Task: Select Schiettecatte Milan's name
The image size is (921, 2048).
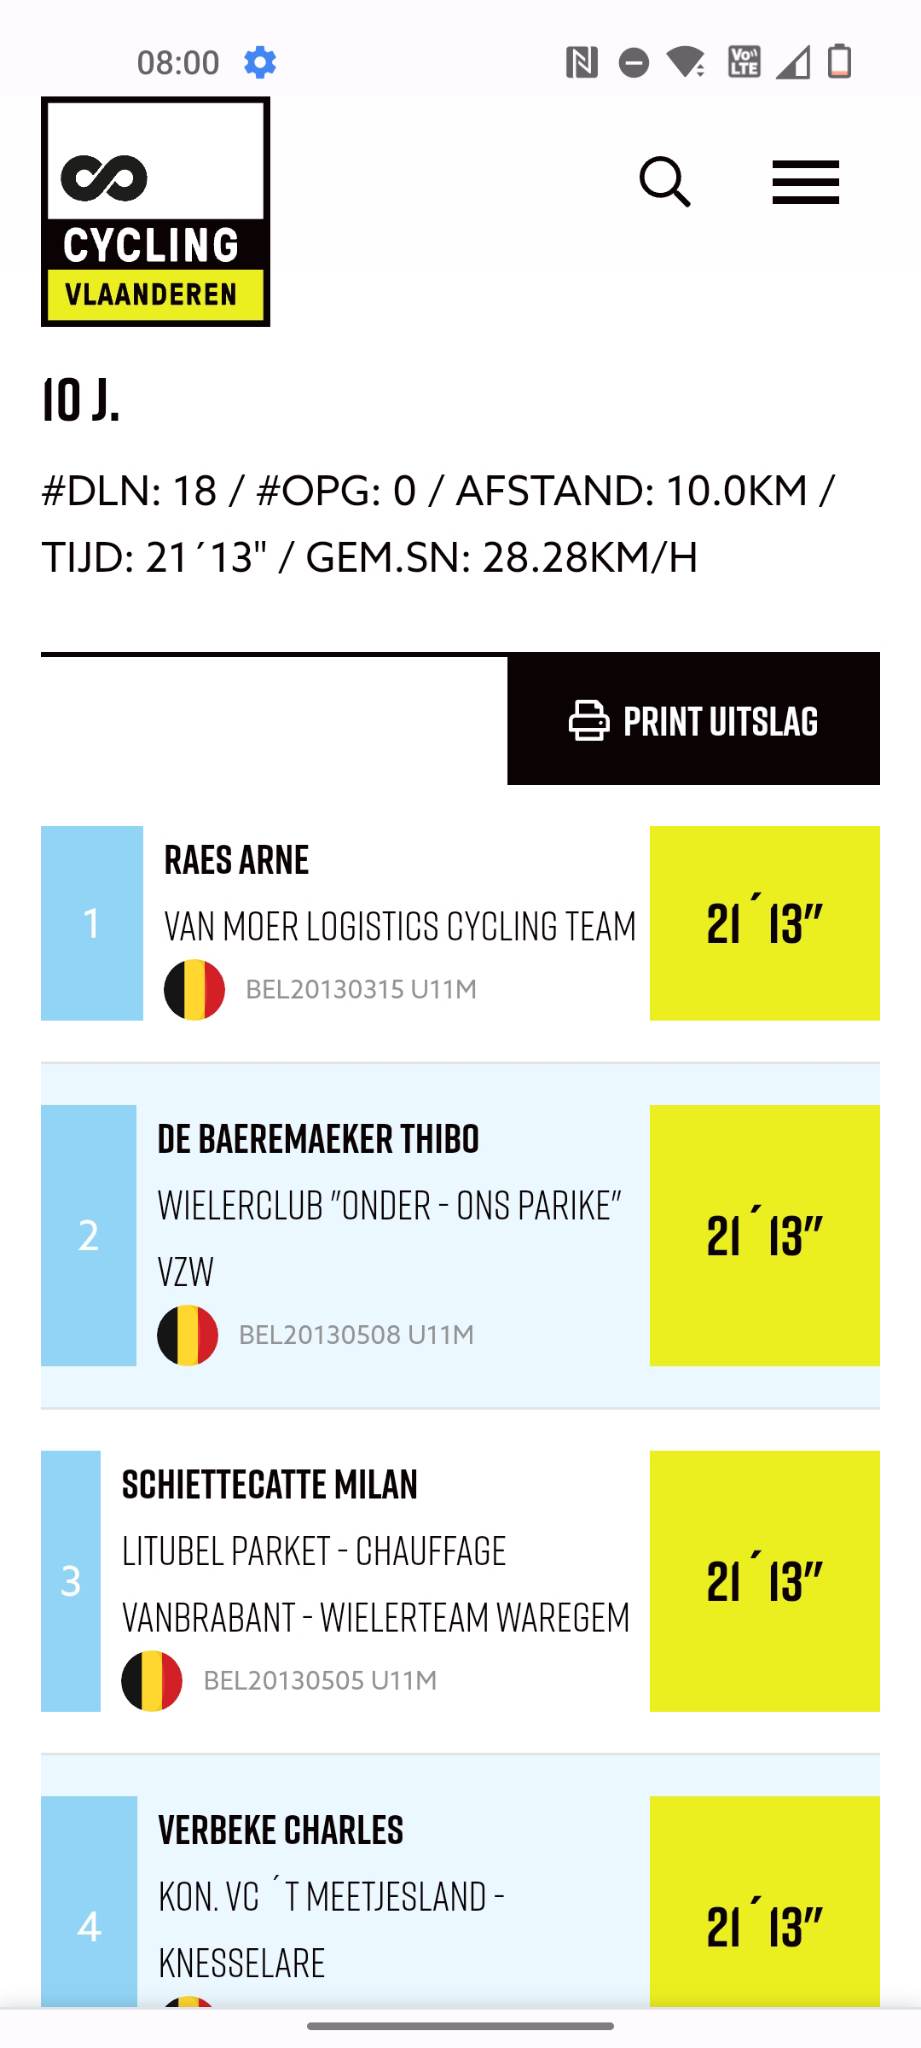Action: click(x=270, y=1485)
